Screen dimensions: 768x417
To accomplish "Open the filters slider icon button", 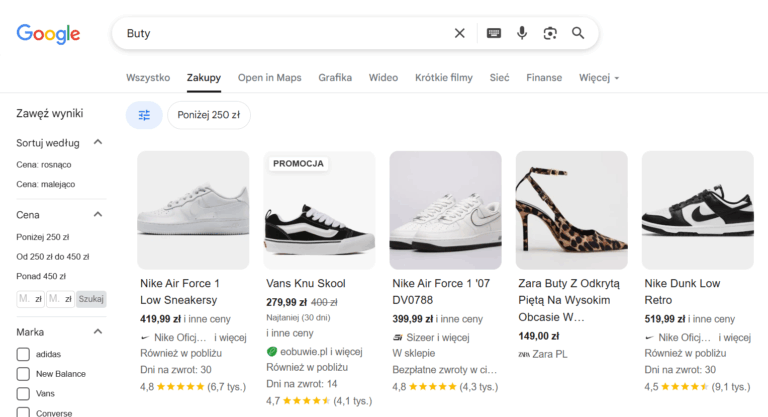I will pyautogui.click(x=144, y=115).
